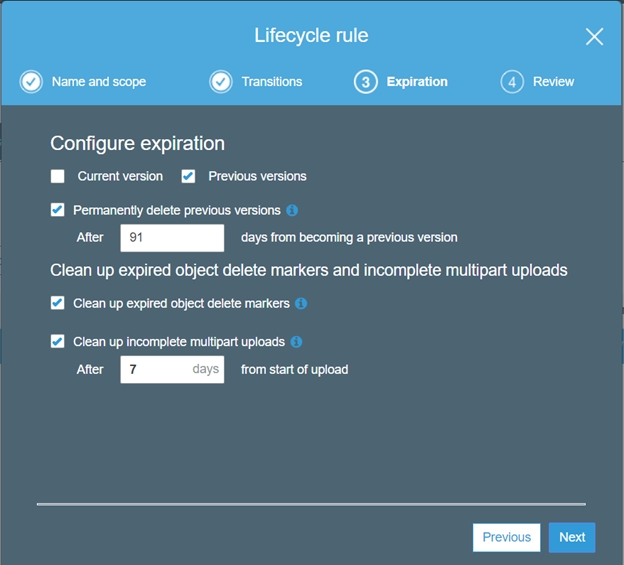624x565 pixels.
Task: Toggle Permanently delete previous versions checkbox
Action: coord(58,211)
